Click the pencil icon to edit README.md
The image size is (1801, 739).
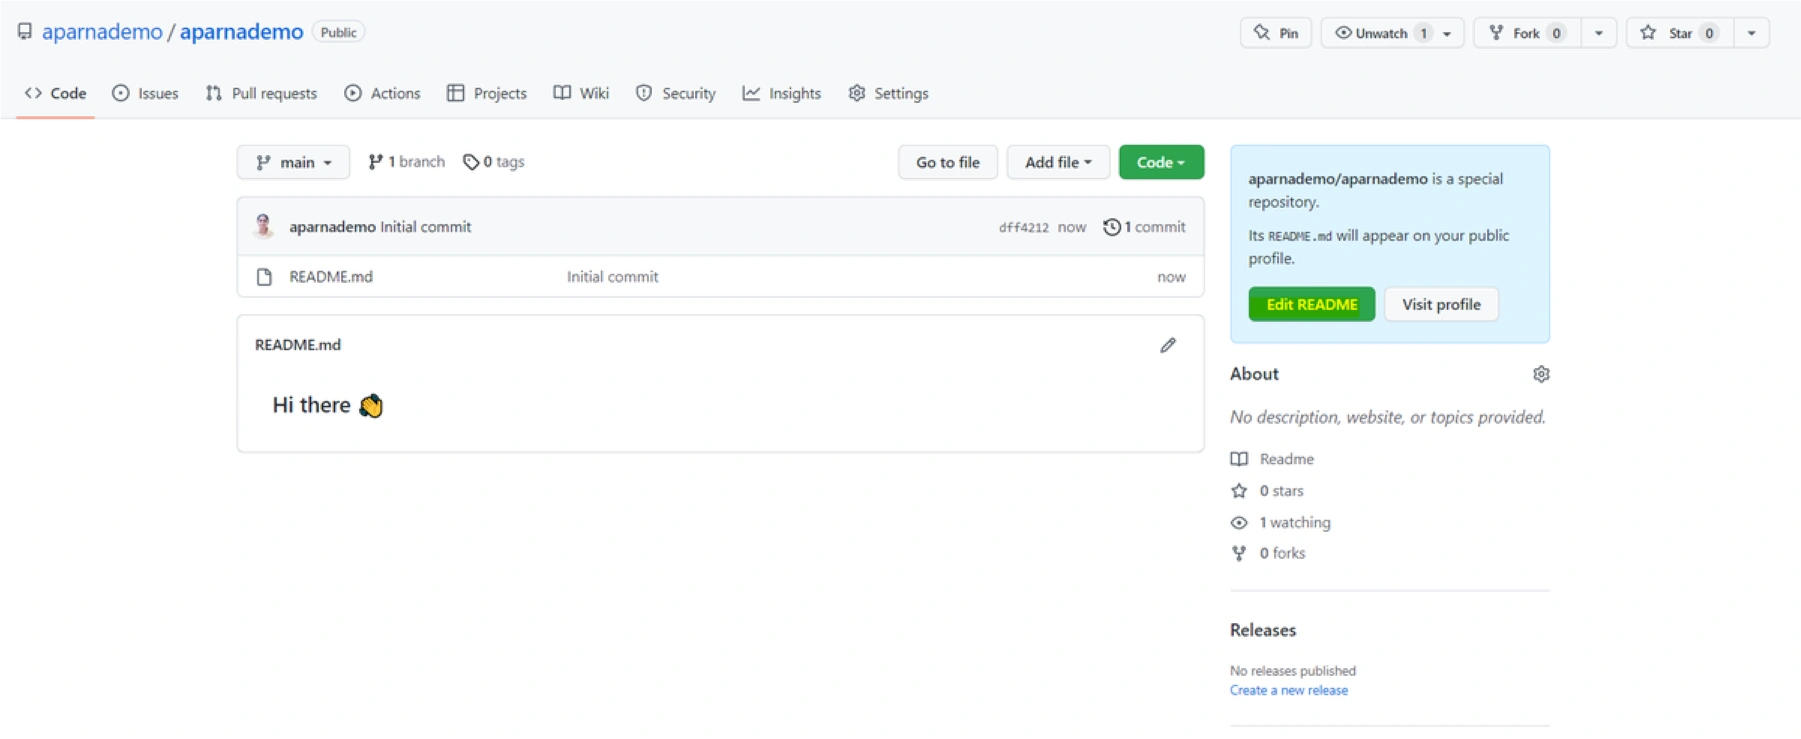[x=1167, y=345]
